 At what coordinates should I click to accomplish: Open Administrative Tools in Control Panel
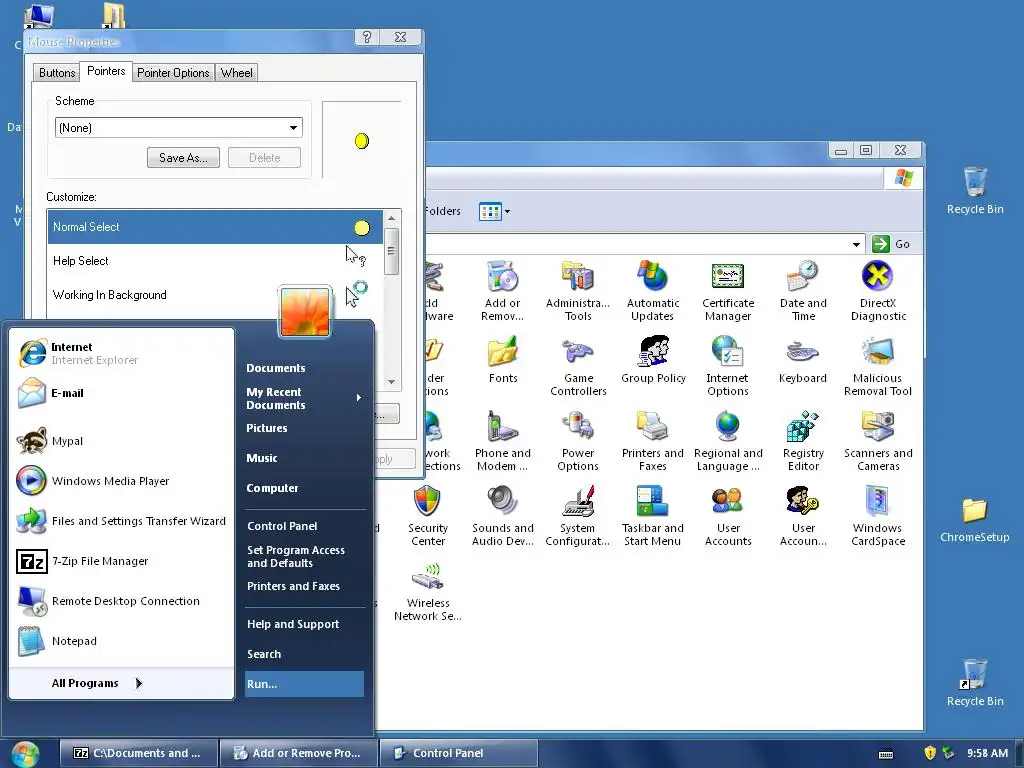coord(578,291)
